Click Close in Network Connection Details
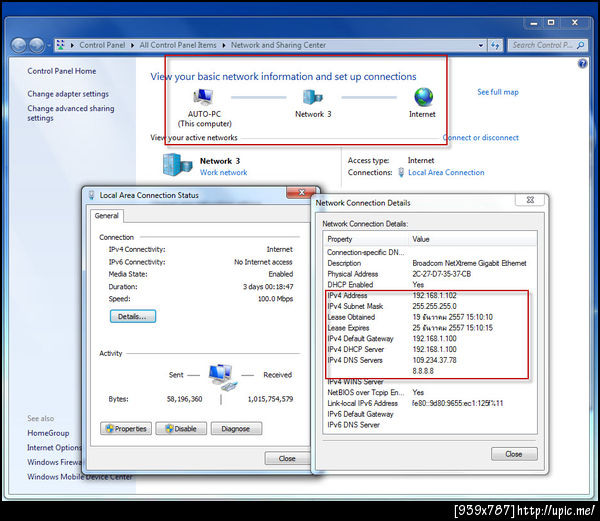Viewport: 600px width, 521px height. (514, 454)
